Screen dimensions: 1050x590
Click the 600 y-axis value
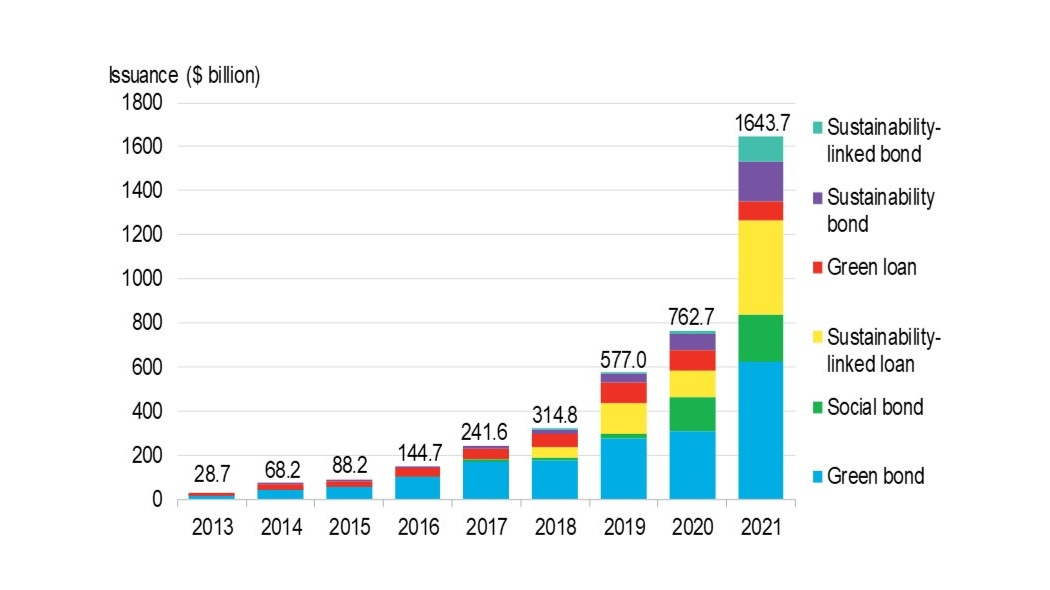tap(147, 367)
